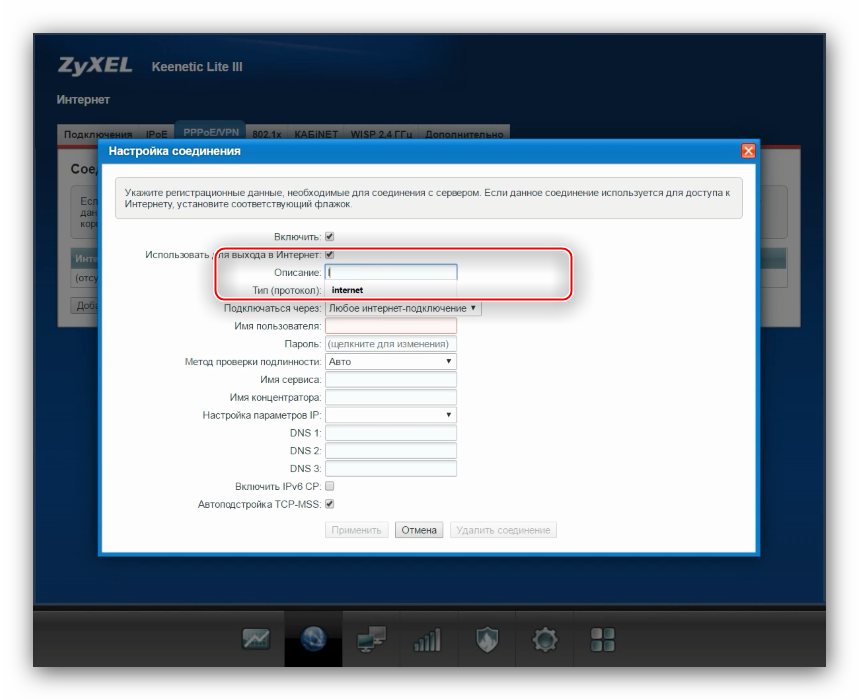
Task: Focus the Имя концентратора input field
Action: coord(391,397)
